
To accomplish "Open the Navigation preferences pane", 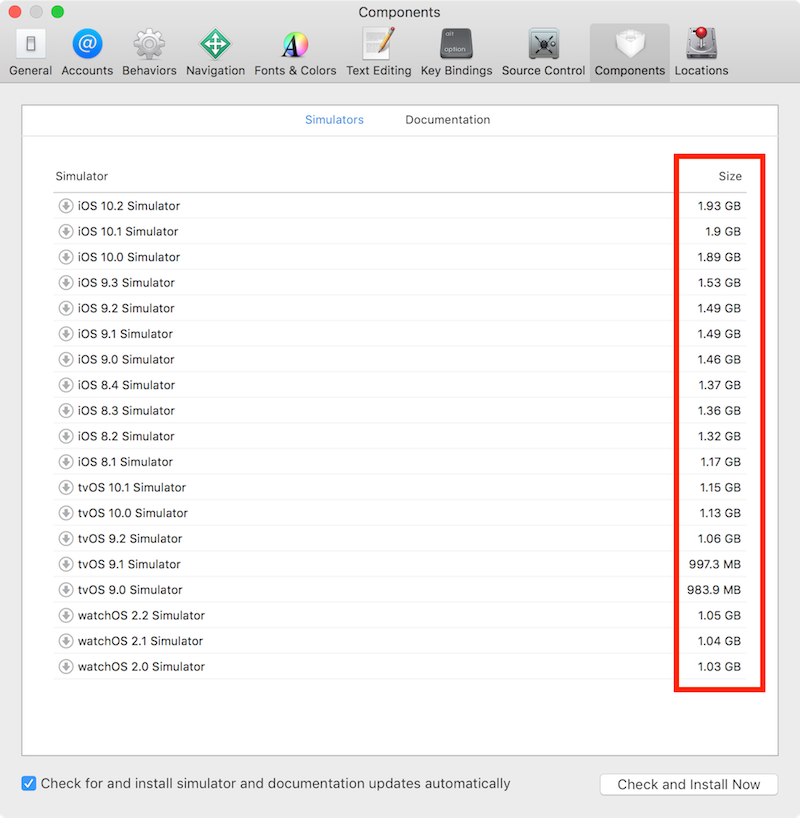I will pyautogui.click(x=216, y=52).
